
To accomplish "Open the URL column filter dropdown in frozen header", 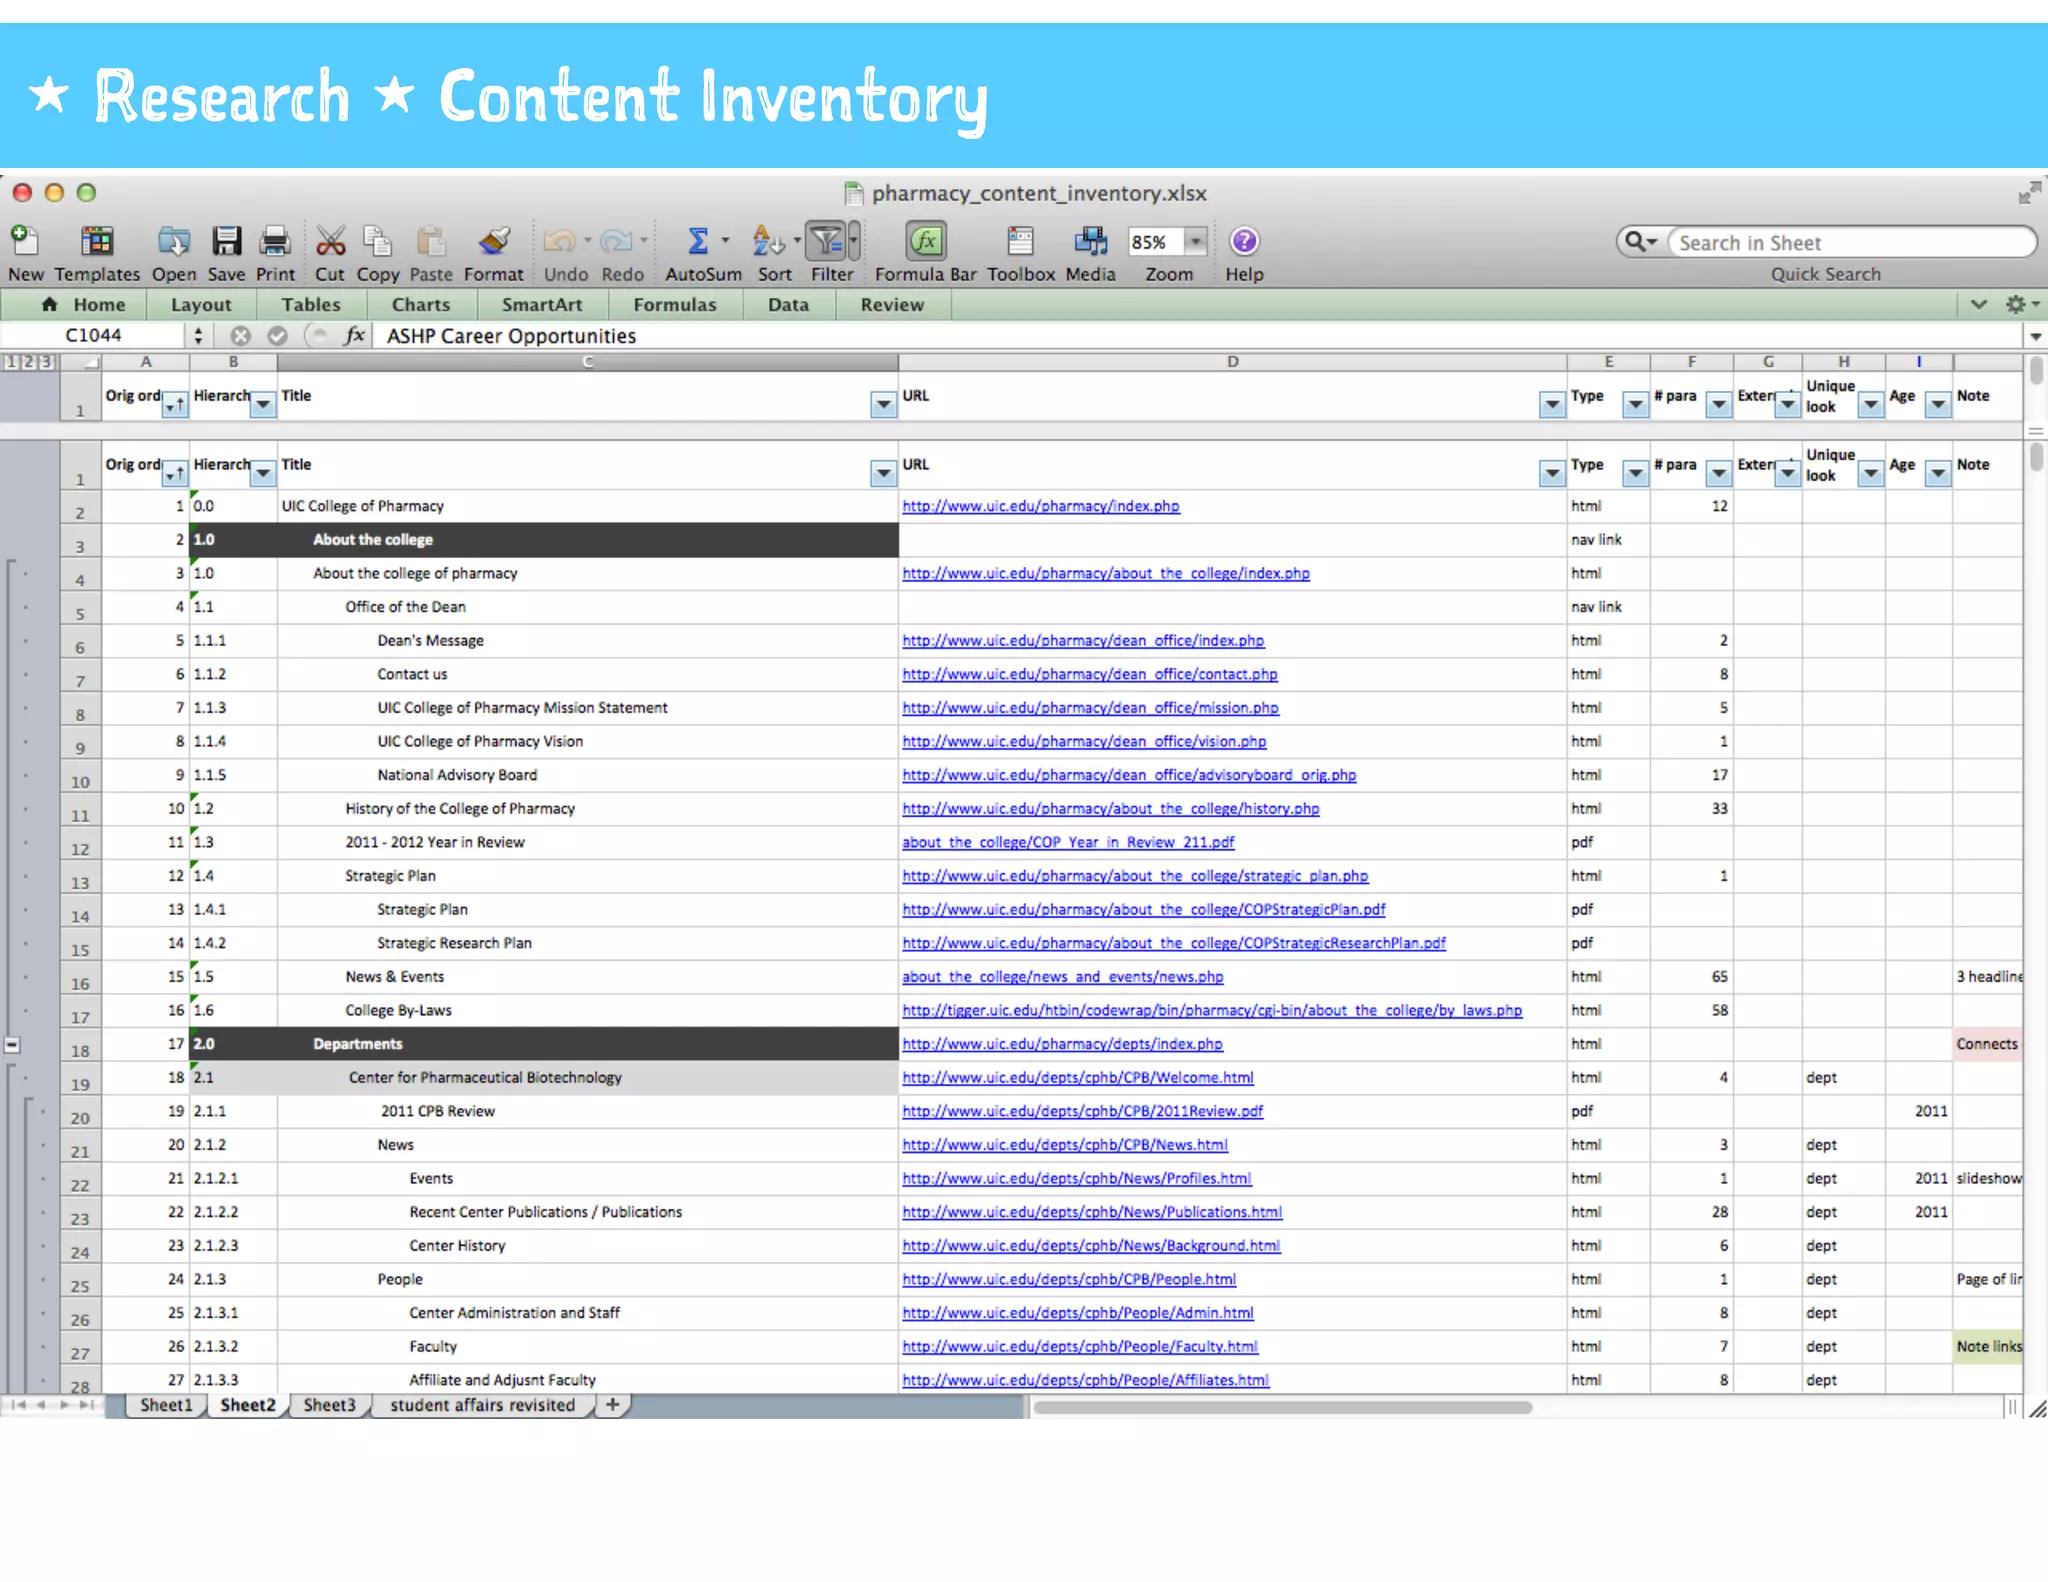I will coord(1551,404).
